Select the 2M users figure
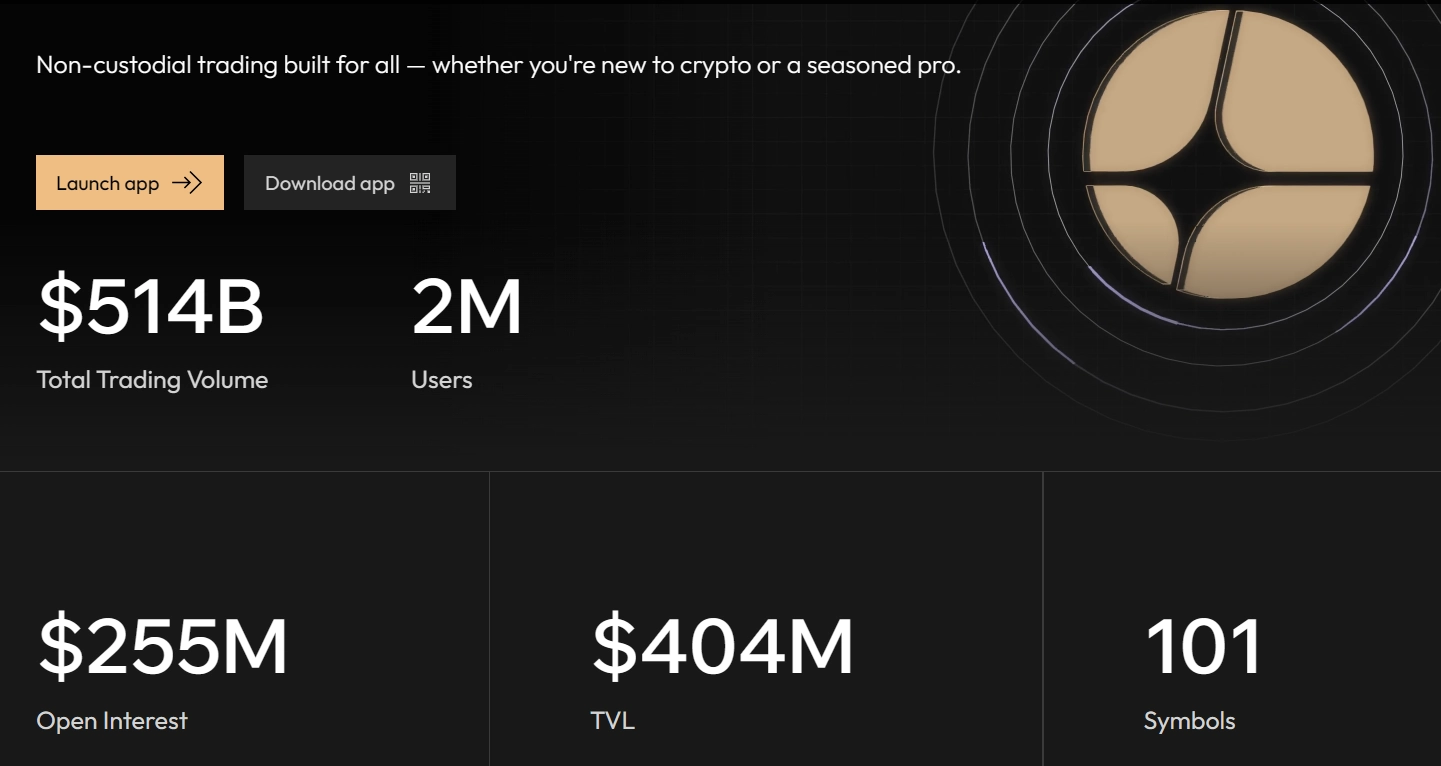The height and width of the screenshot is (766, 1441). pyautogui.click(x=467, y=307)
